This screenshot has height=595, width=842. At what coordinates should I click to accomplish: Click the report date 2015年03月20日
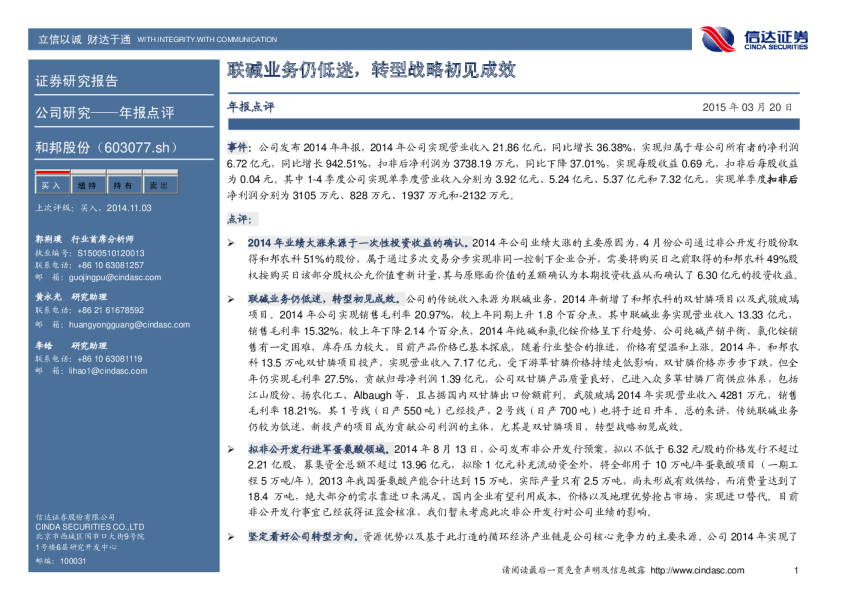click(747, 106)
